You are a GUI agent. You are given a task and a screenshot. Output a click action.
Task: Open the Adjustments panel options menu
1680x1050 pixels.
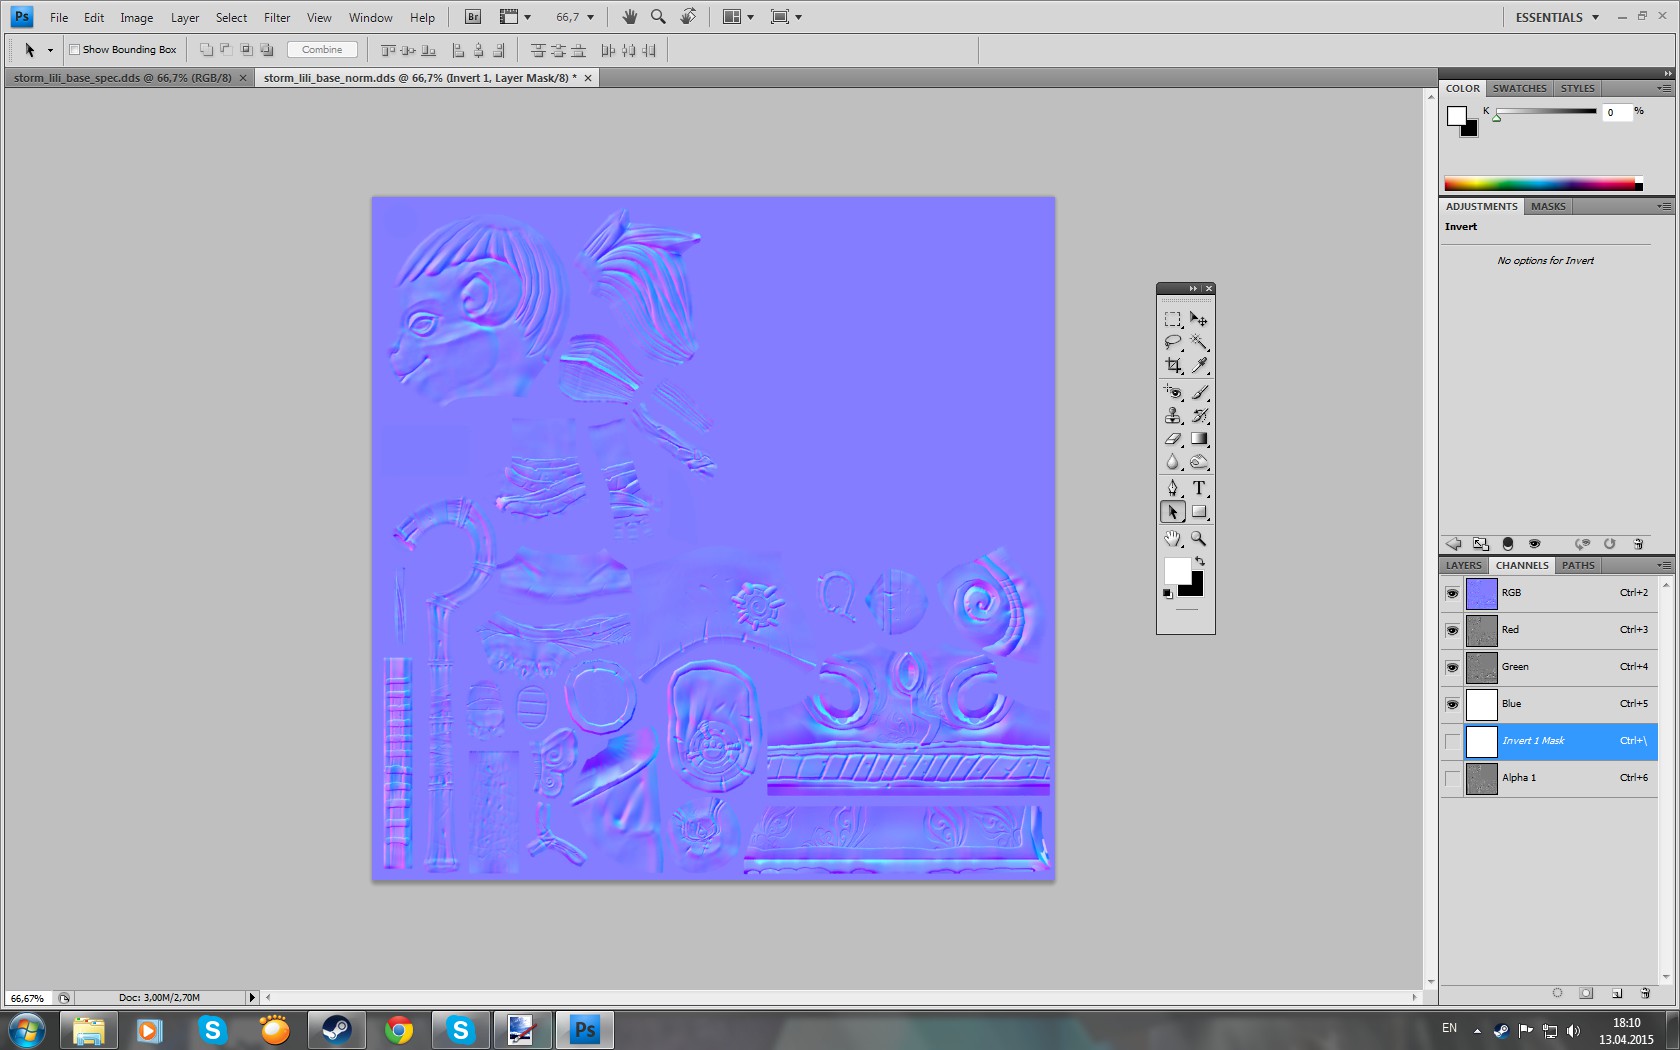coord(1664,207)
